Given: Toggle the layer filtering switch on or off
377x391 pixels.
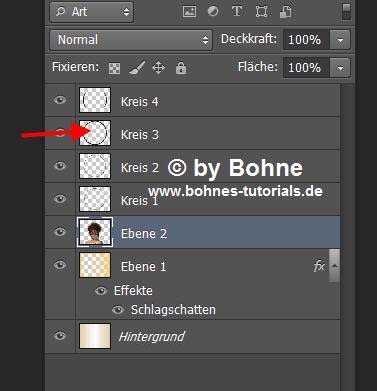Looking at the screenshot, I should 346,11.
